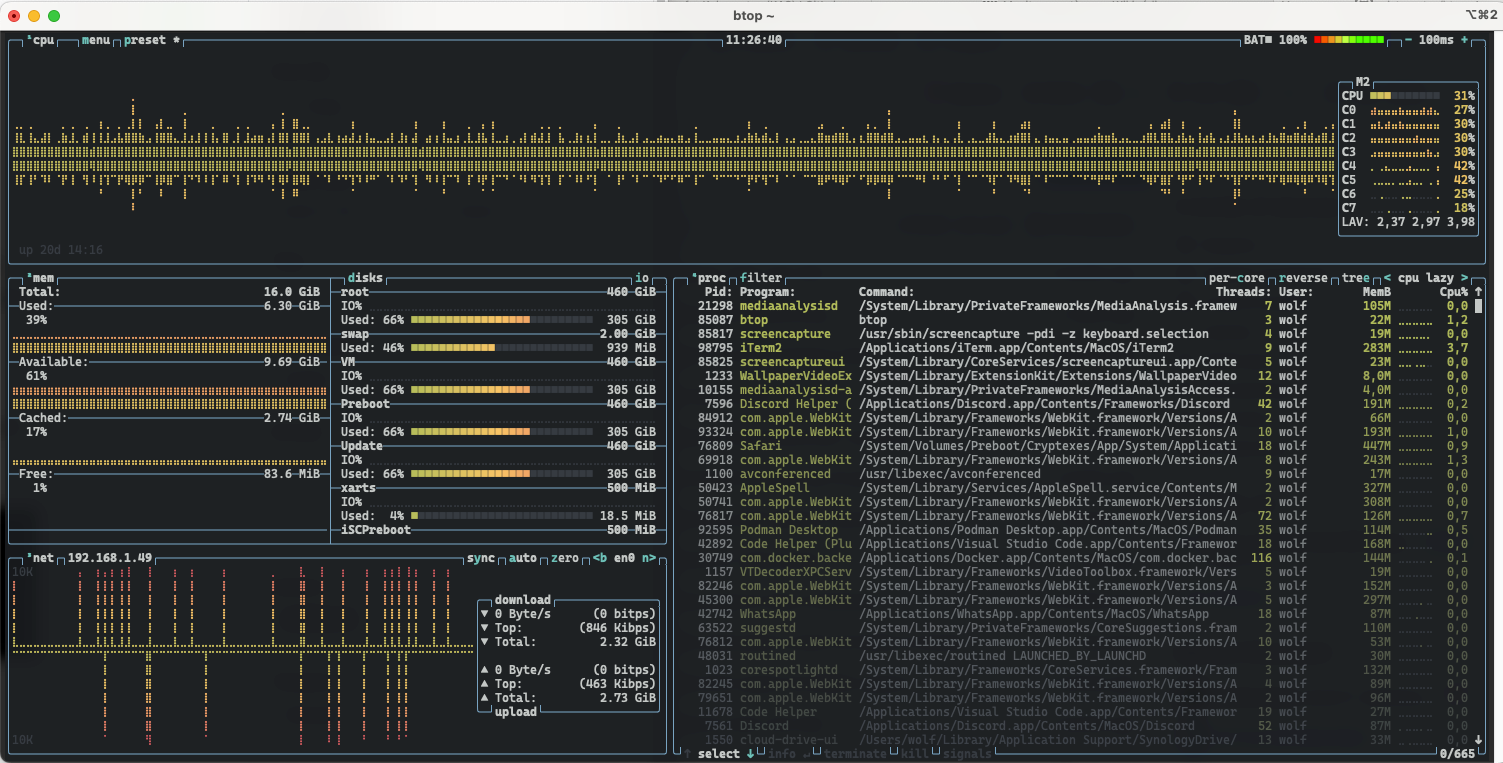Toggle io mode in disks panel
The height and width of the screenshot is (763, 1503).
tap(642, 278)
